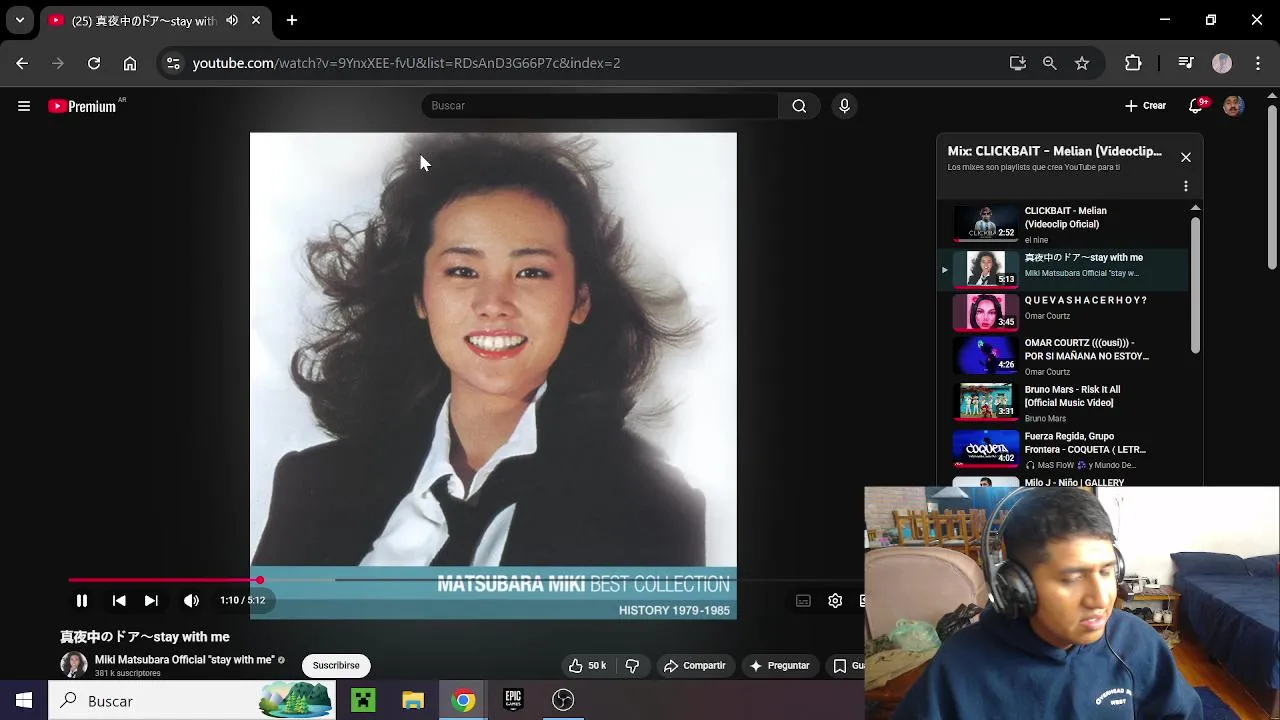The image size is (1280, 720).
Task: Open the Crear menu
Action: click(1145, 106)
